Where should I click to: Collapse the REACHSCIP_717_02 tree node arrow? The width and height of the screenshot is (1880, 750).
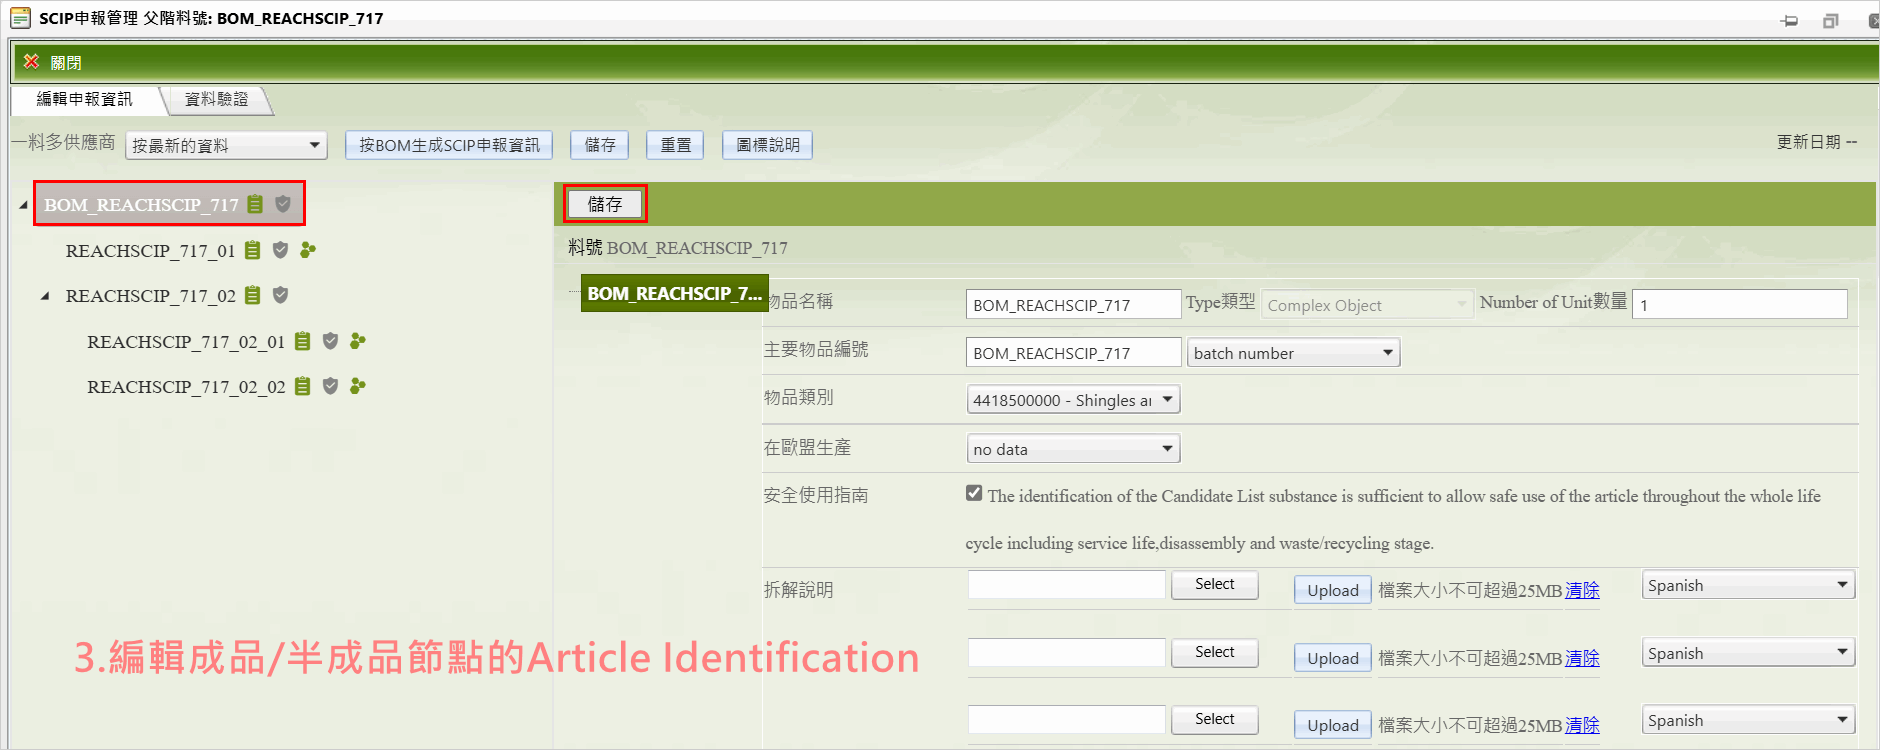pos(45,296)
